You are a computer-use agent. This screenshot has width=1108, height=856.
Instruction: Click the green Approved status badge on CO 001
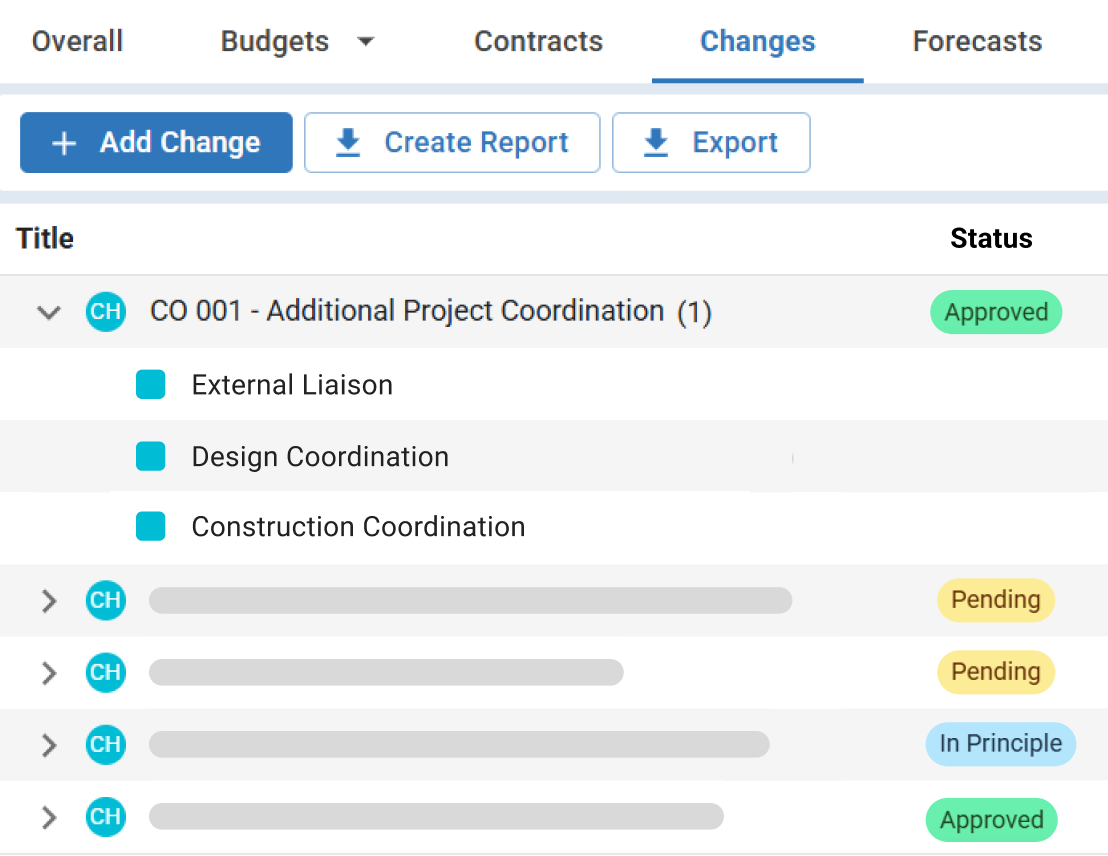coord(996,312)
